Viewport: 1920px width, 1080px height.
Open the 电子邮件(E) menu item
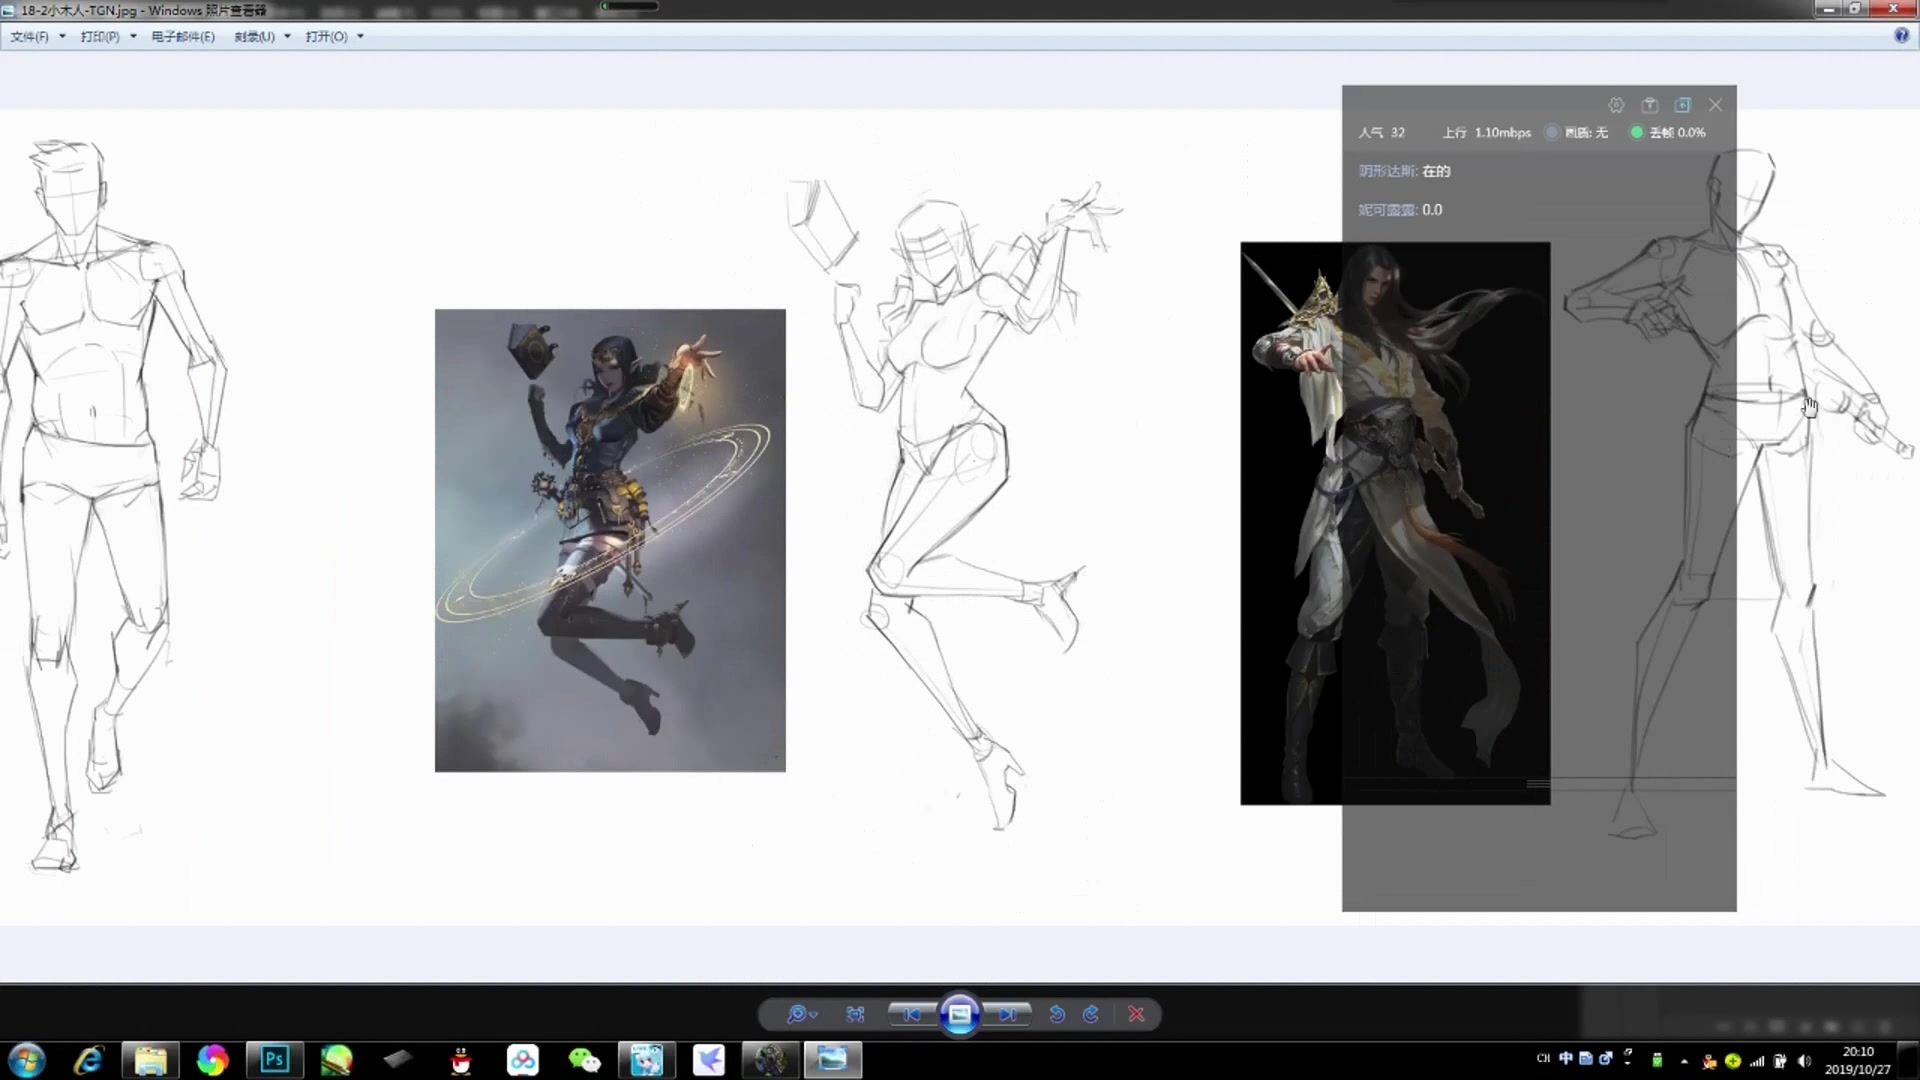[183, 36]
